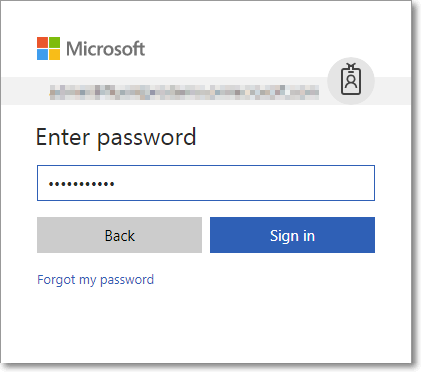Click the Microsoft wordmark text
Viewport: 421px width, 372px height.
(106, 49)
